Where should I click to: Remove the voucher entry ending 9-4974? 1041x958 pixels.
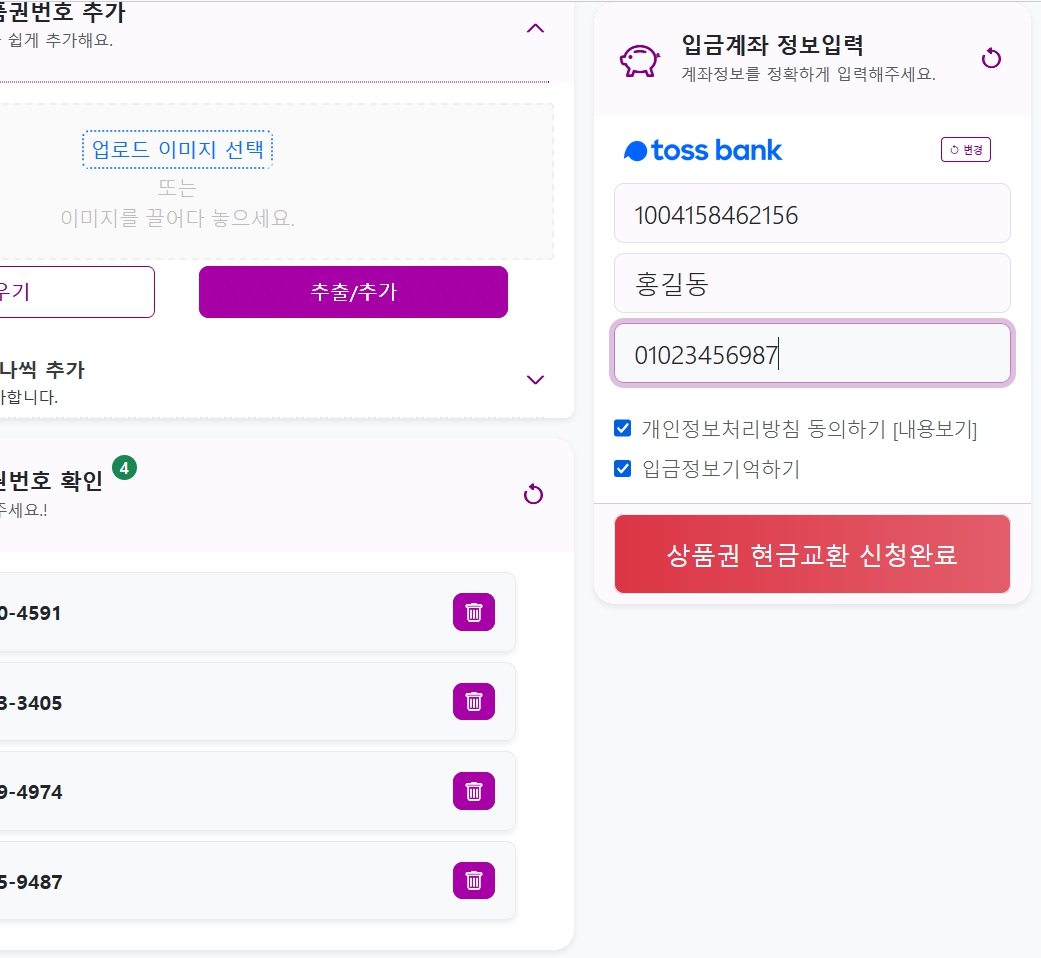pyautogui.click(x=473, y=791)
